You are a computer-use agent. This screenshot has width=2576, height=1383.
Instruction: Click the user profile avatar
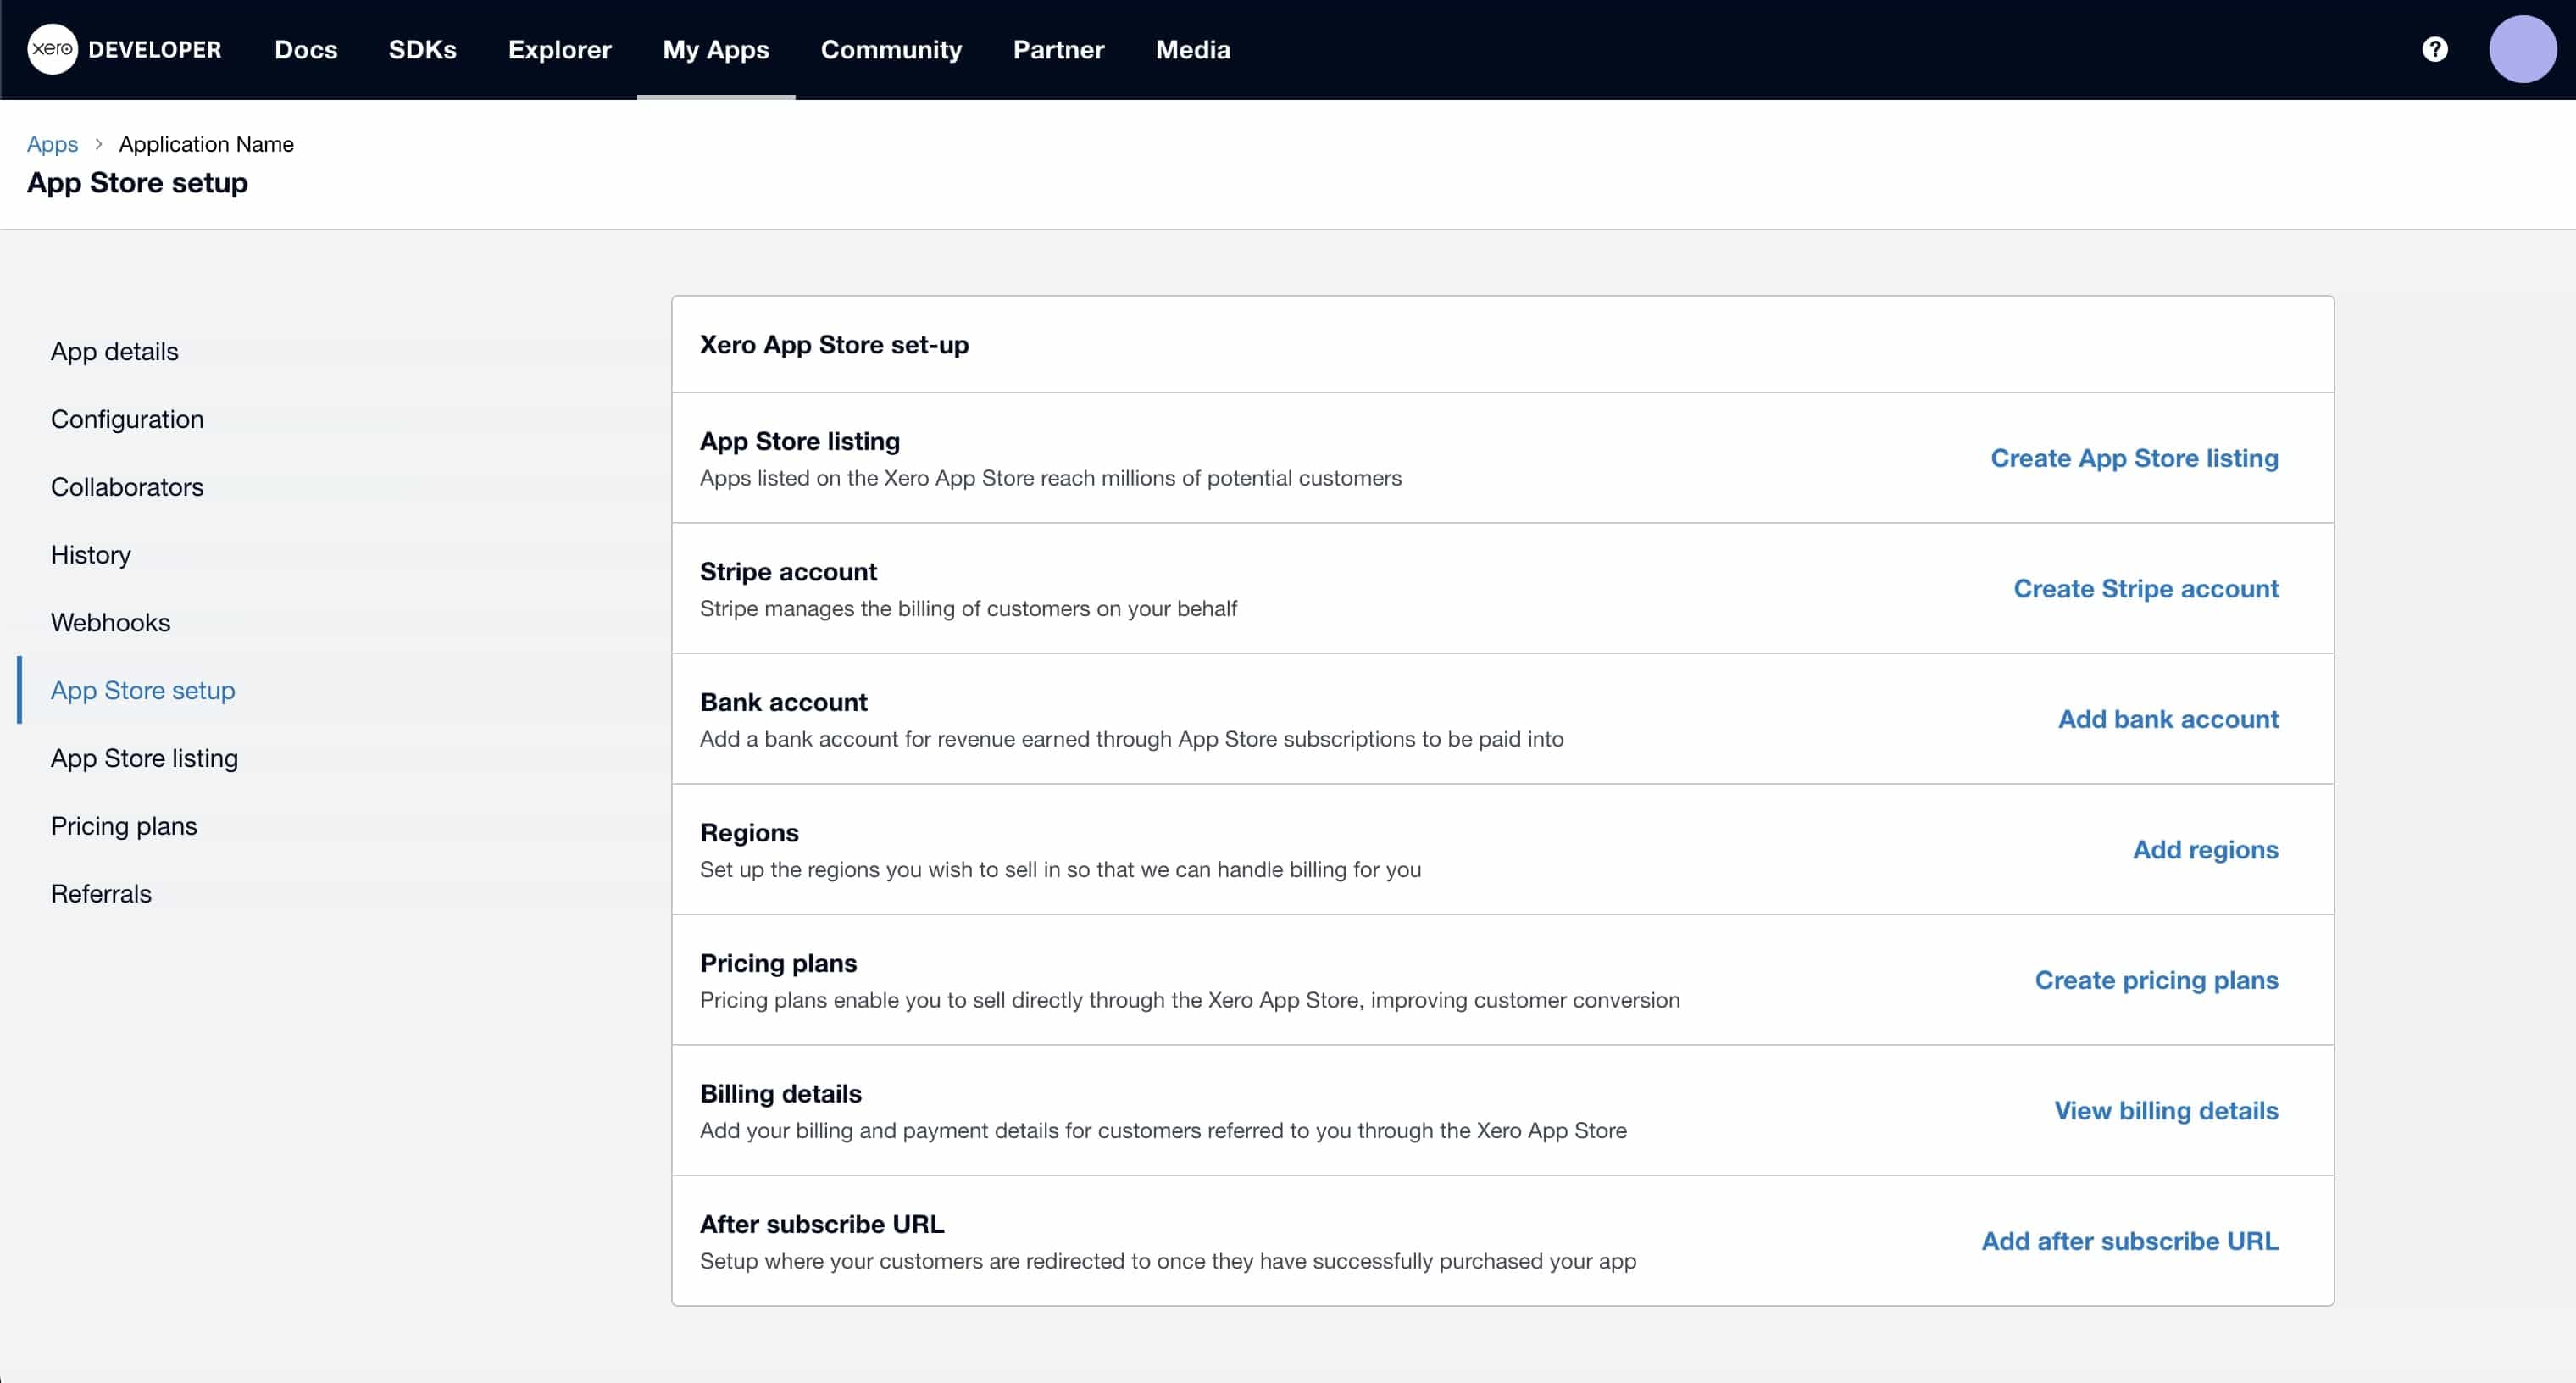point(2523,49)
